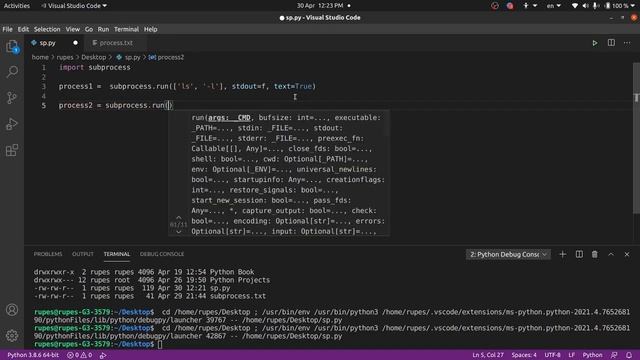Click breadcrumb segment Desktop
The height and width of the screenshot is (360, 640).
click(93, 58)
